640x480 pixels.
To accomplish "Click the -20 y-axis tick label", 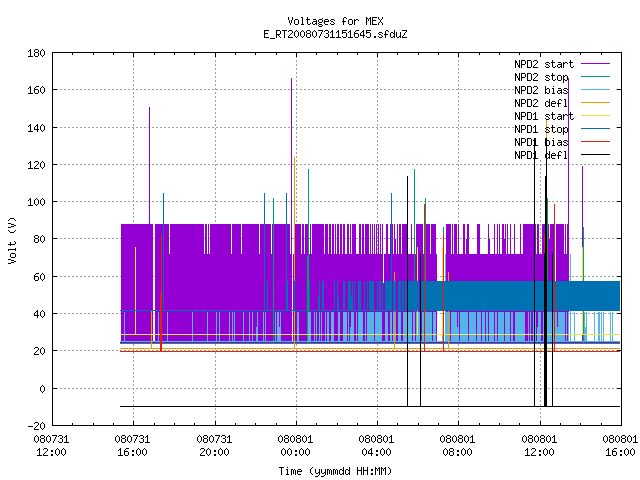I will coord(36,426).
